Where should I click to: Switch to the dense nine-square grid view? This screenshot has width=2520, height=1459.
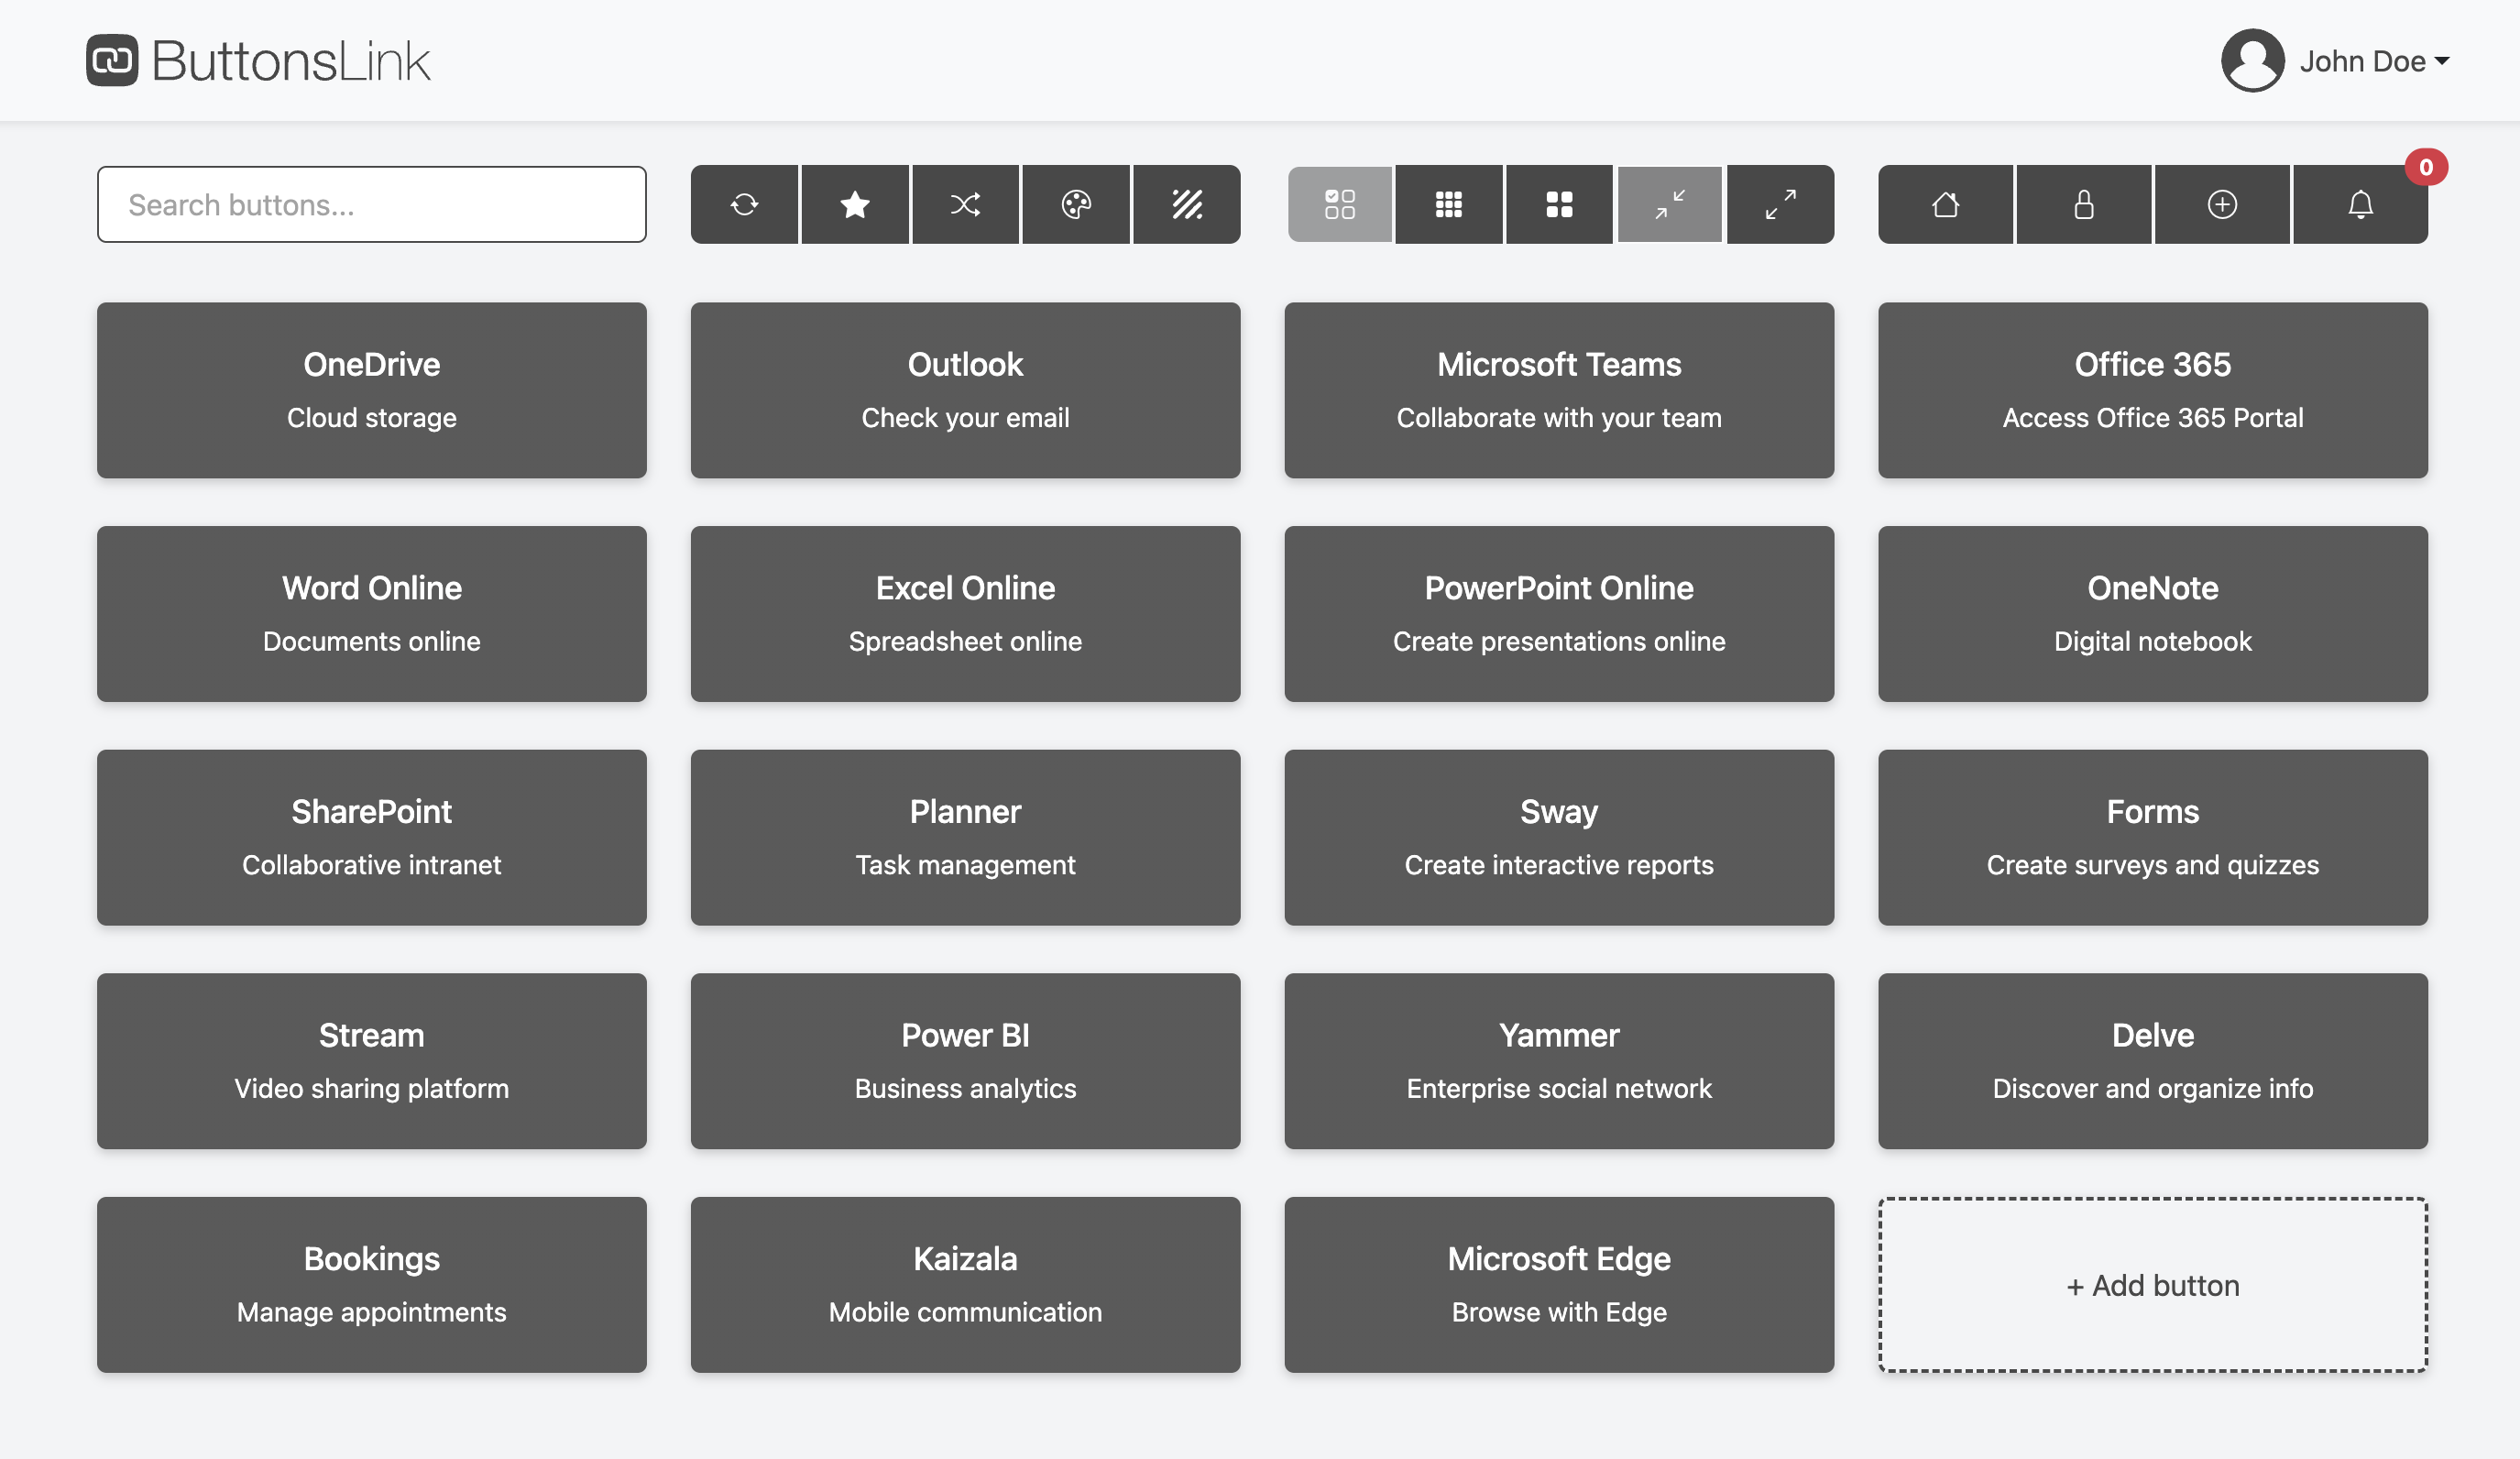pos(1449,204)
